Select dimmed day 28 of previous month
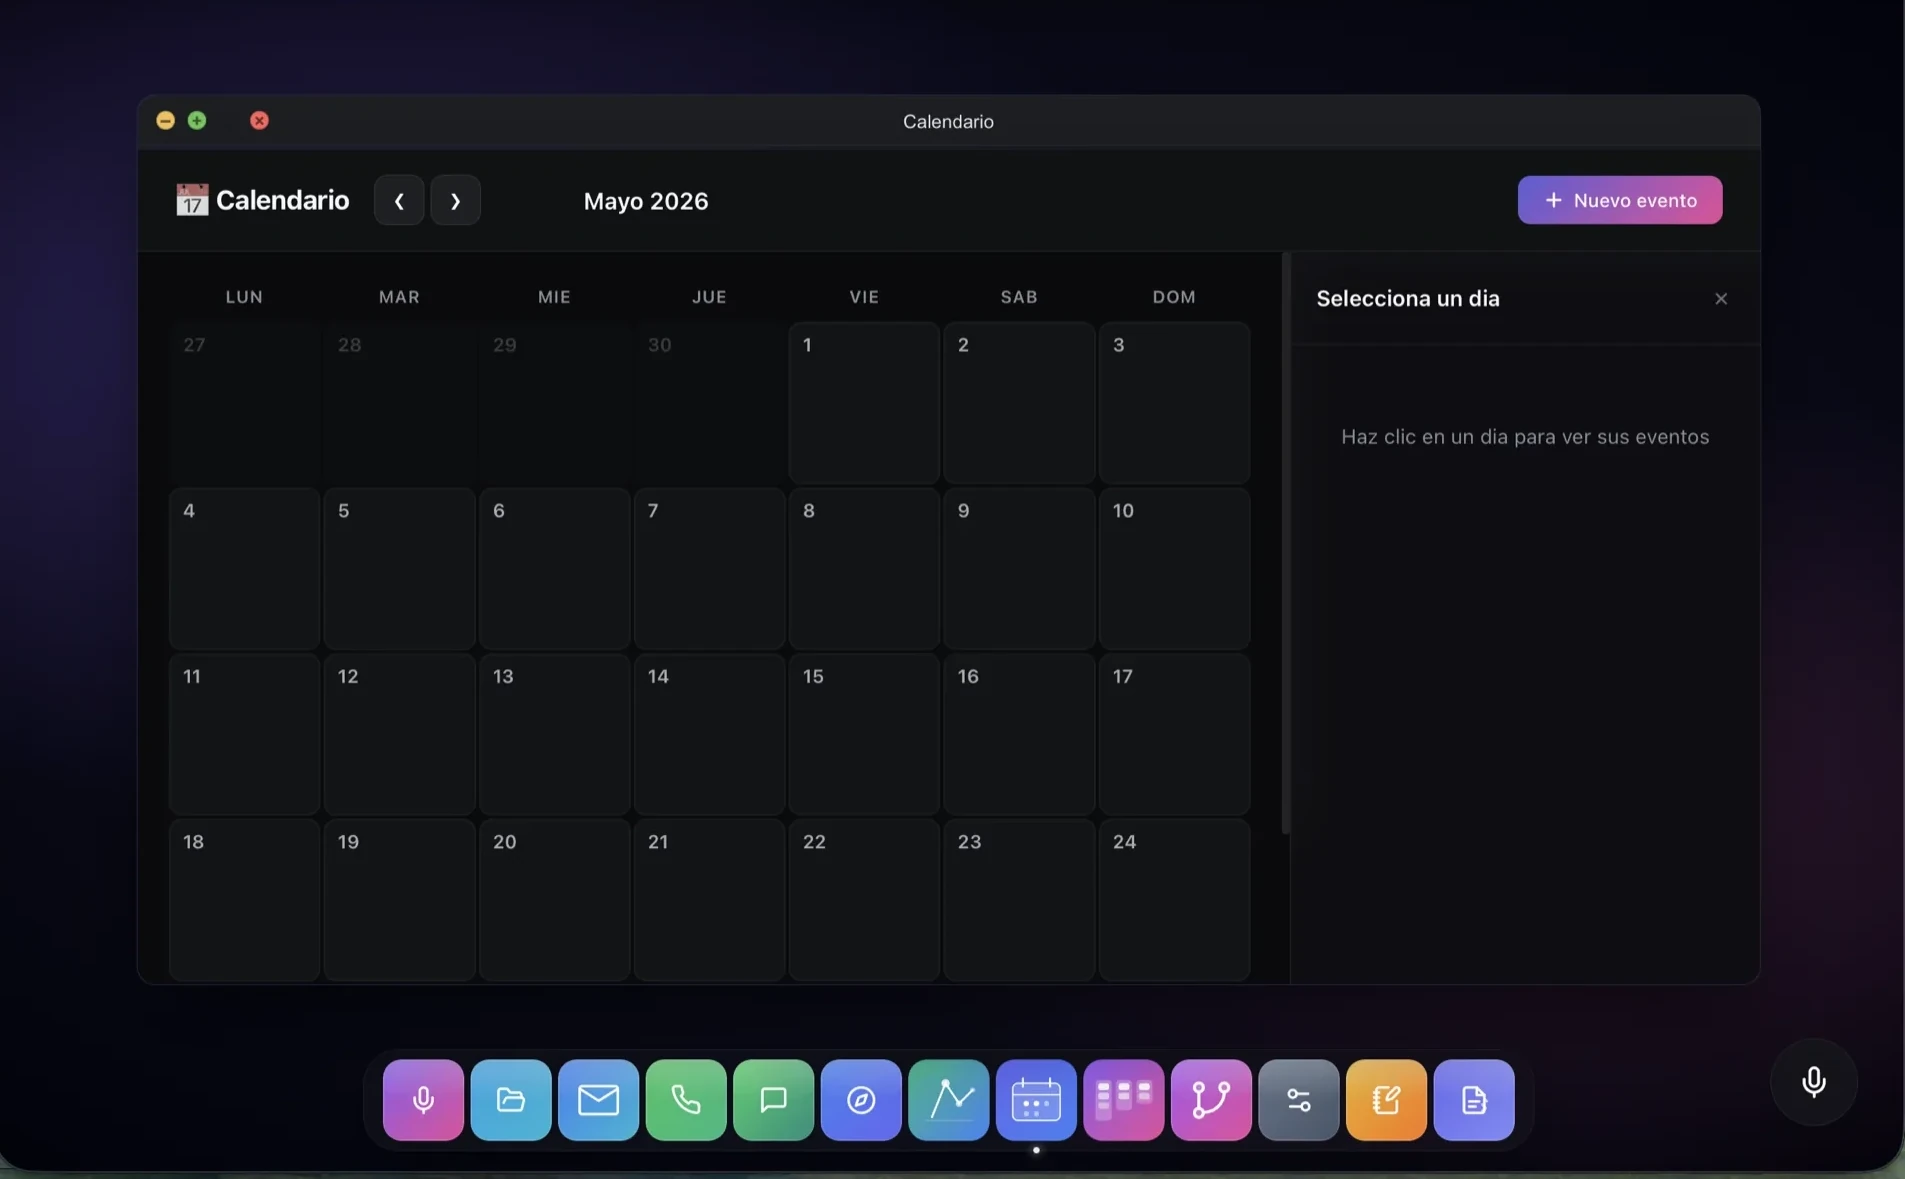 coord(399,403)
